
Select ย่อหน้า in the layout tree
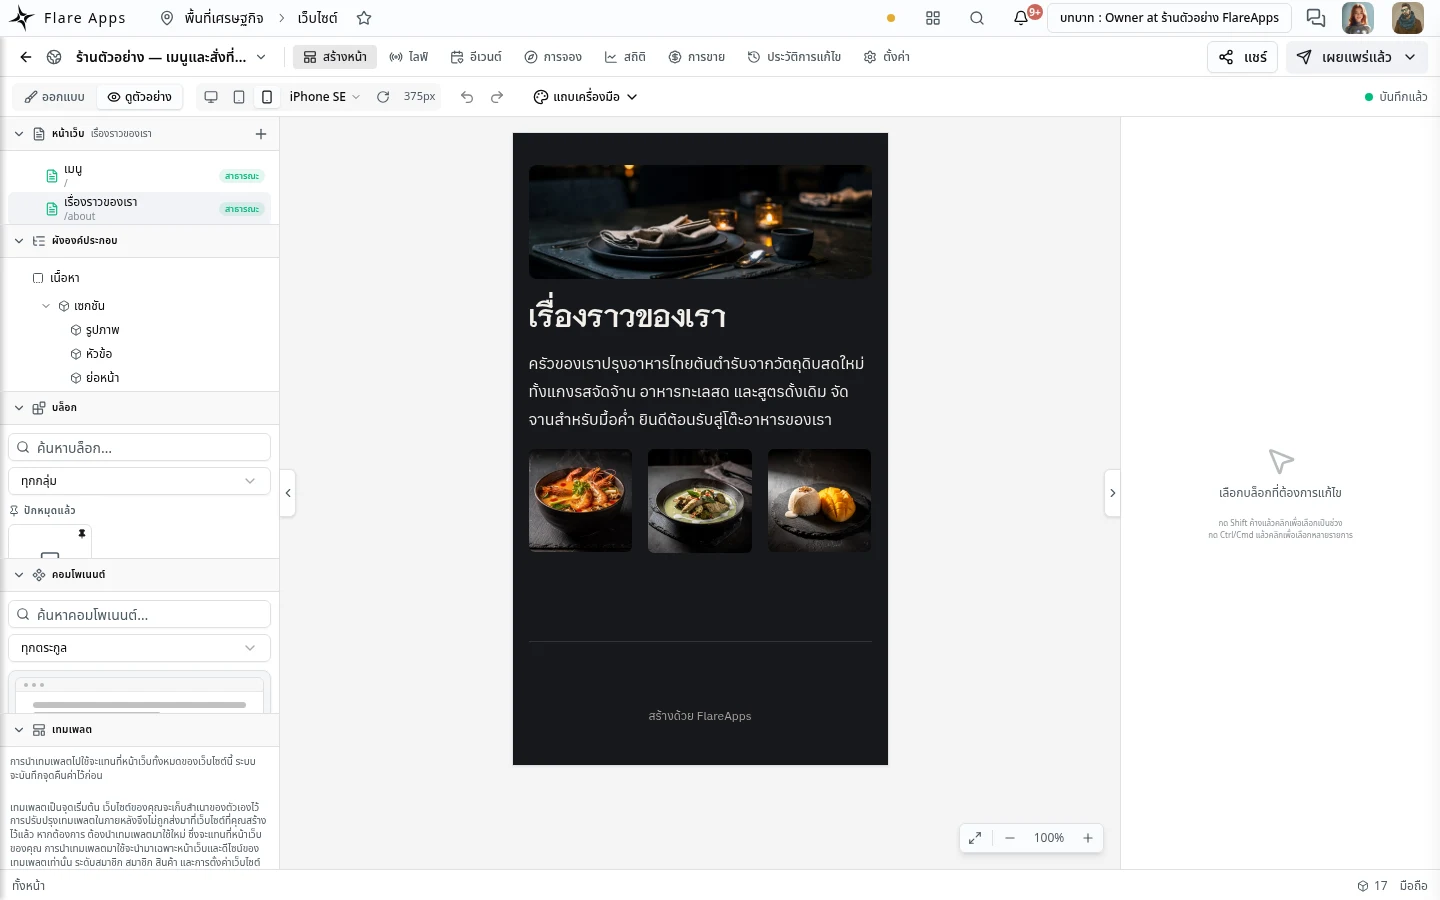pyautogui.click(x=102, y=378)
